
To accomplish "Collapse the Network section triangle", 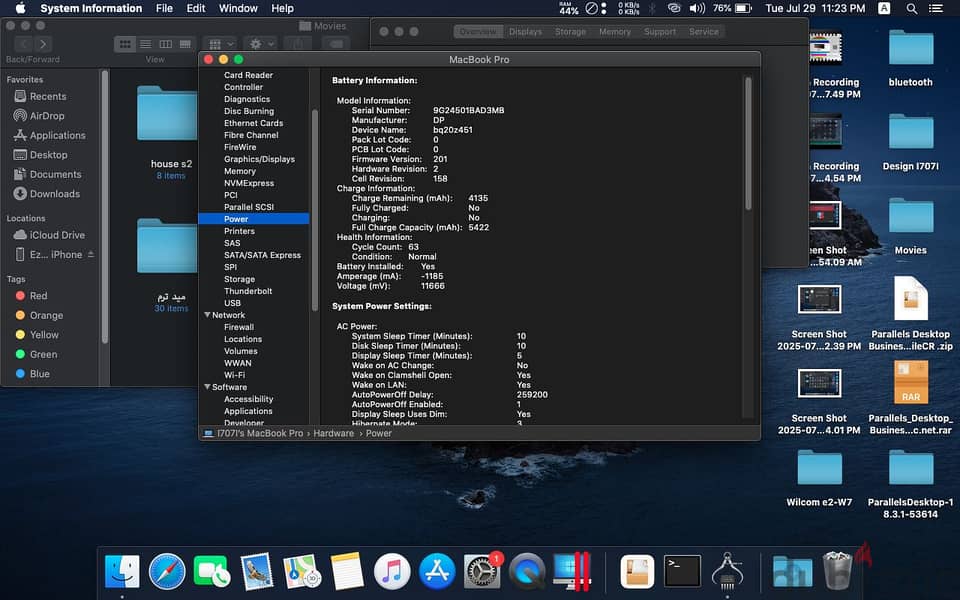I will click(x=207, y=315).
